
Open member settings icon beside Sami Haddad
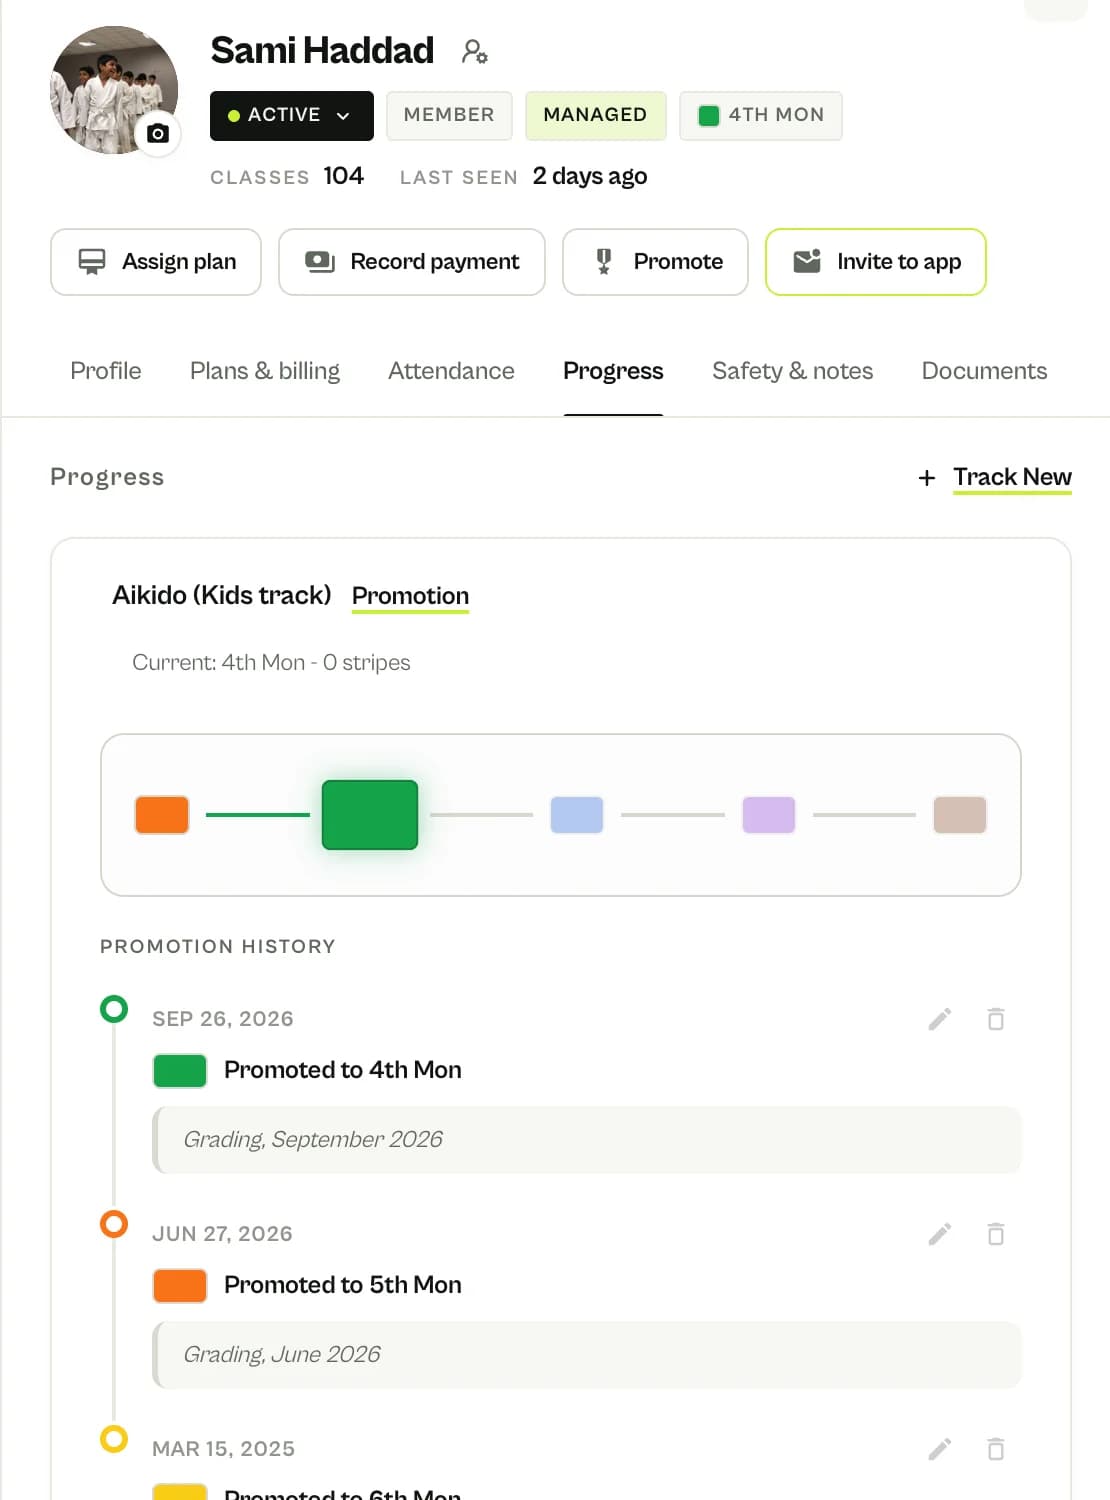pyautogui.click(x=474, y=51)
